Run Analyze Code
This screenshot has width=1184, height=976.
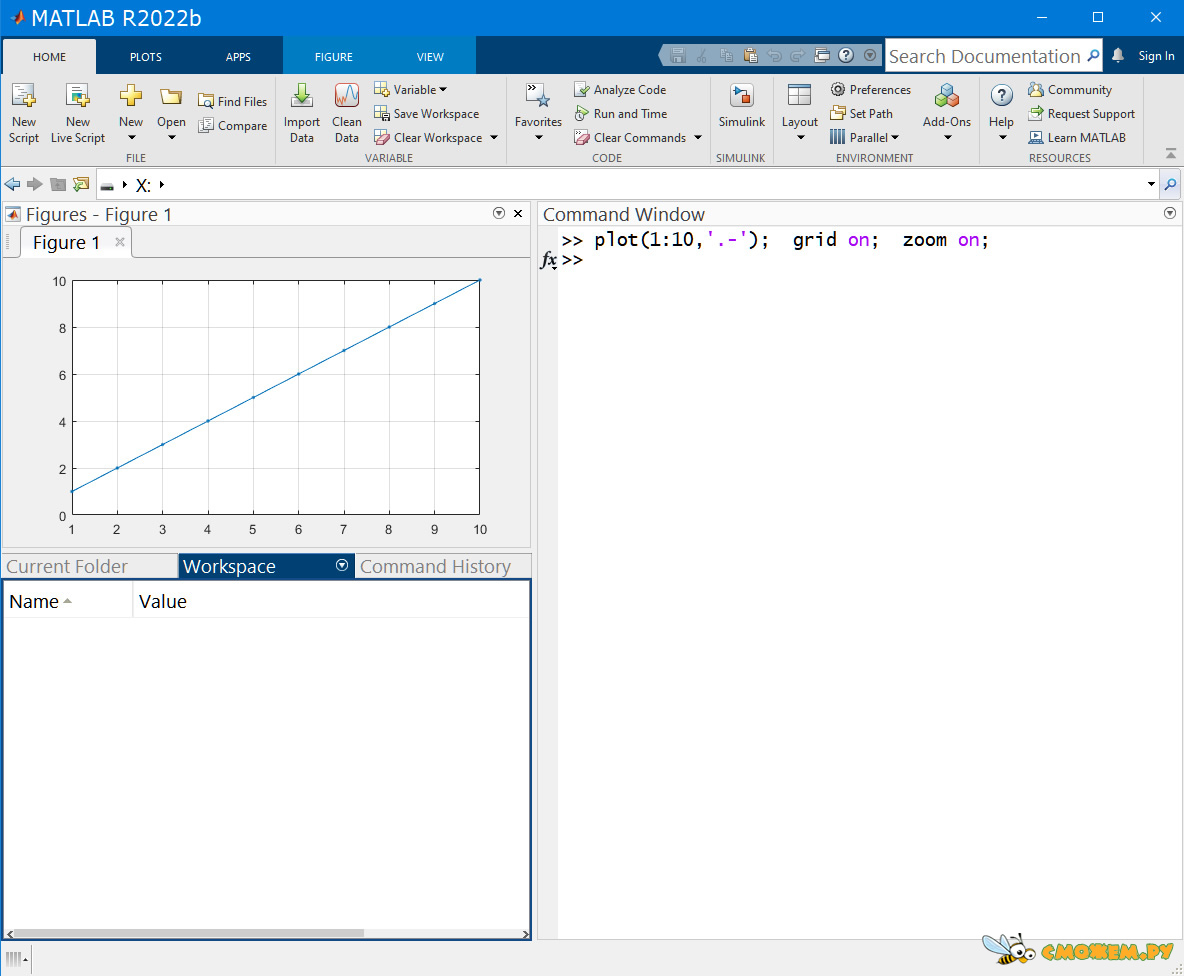620,89
